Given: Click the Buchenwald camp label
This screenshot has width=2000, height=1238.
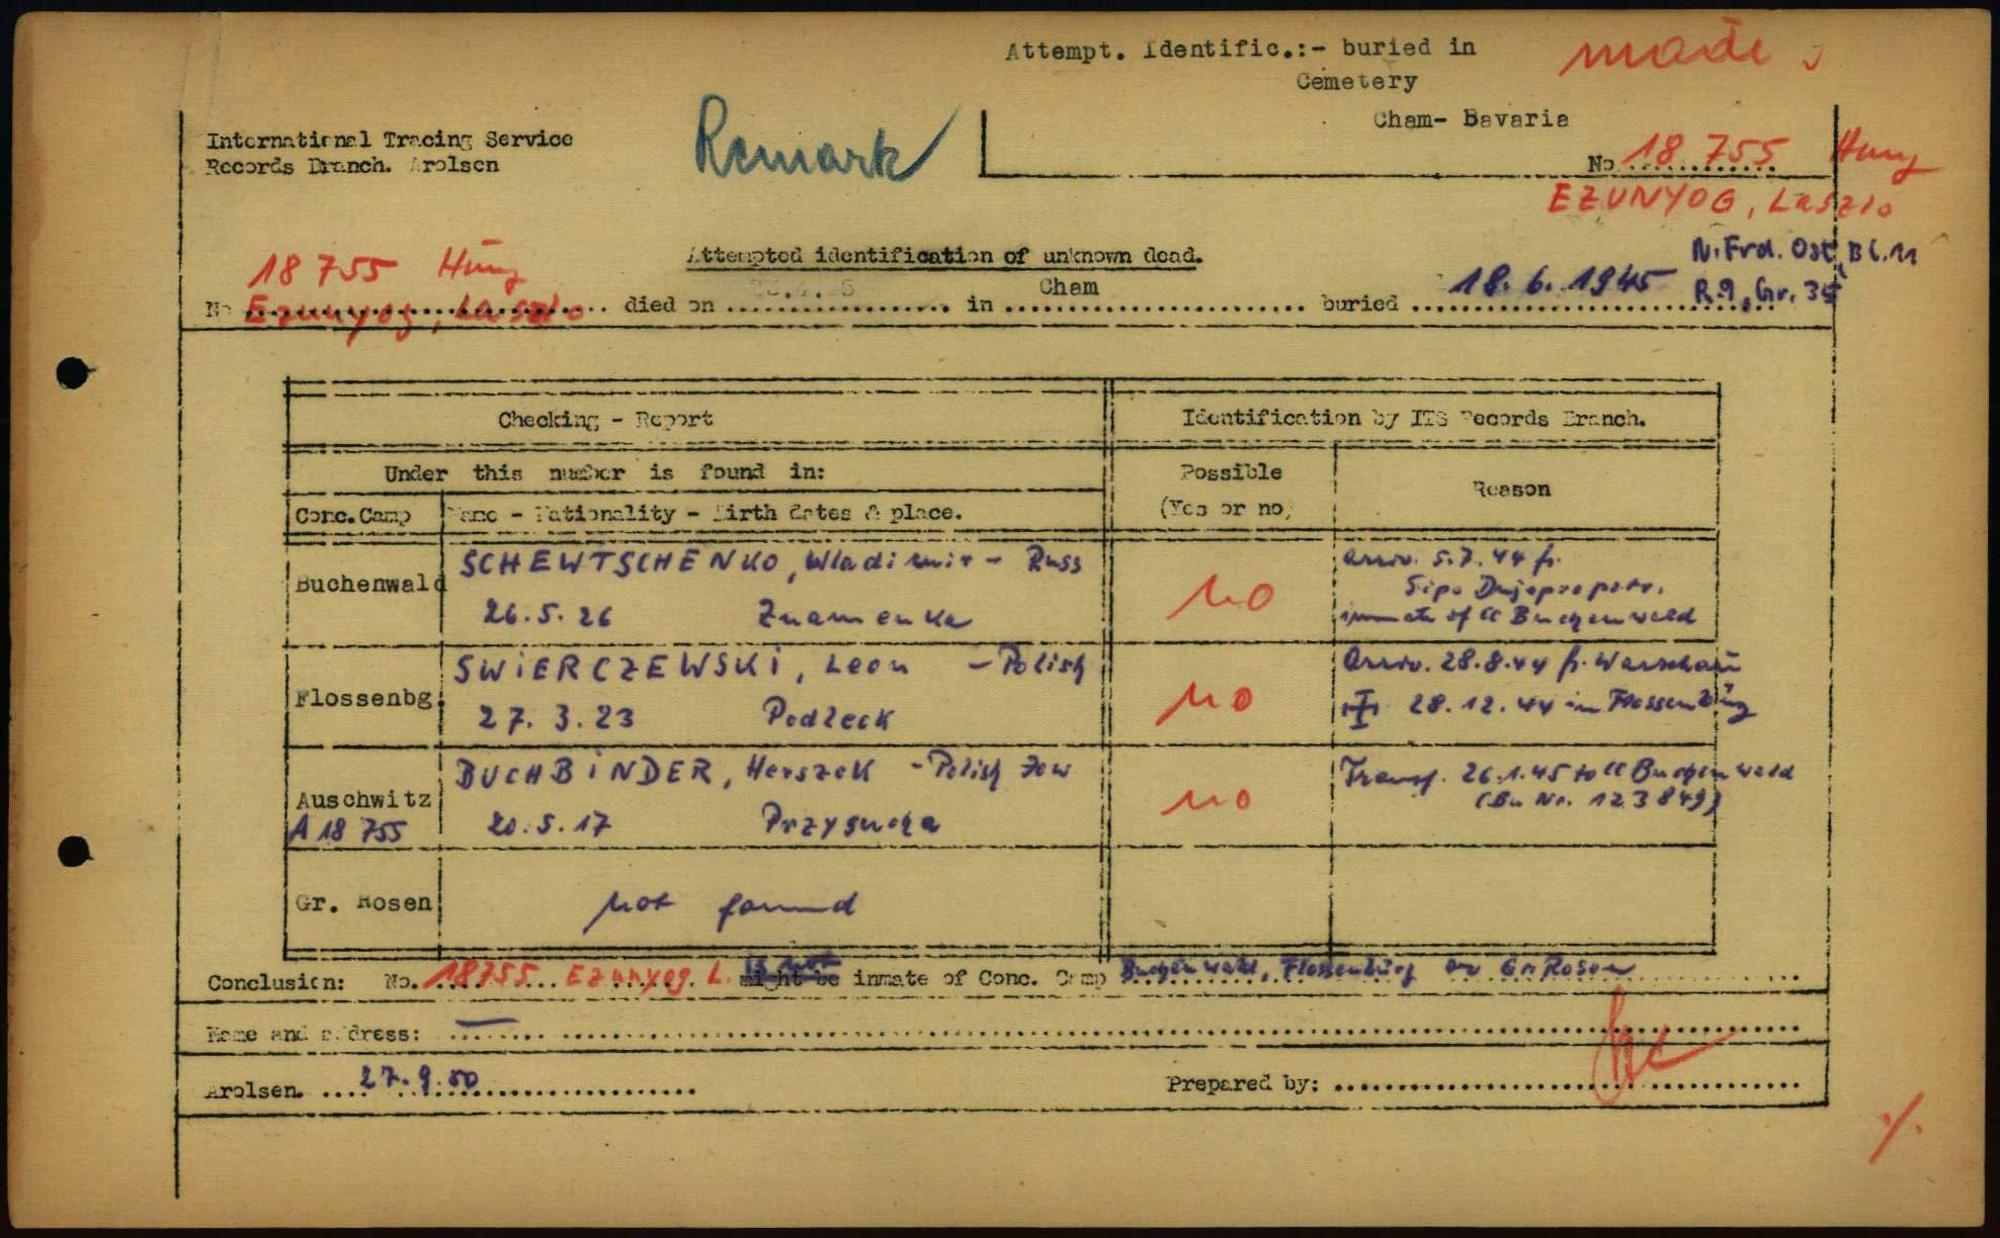Looking at the screenshot, I should point(367,585).
